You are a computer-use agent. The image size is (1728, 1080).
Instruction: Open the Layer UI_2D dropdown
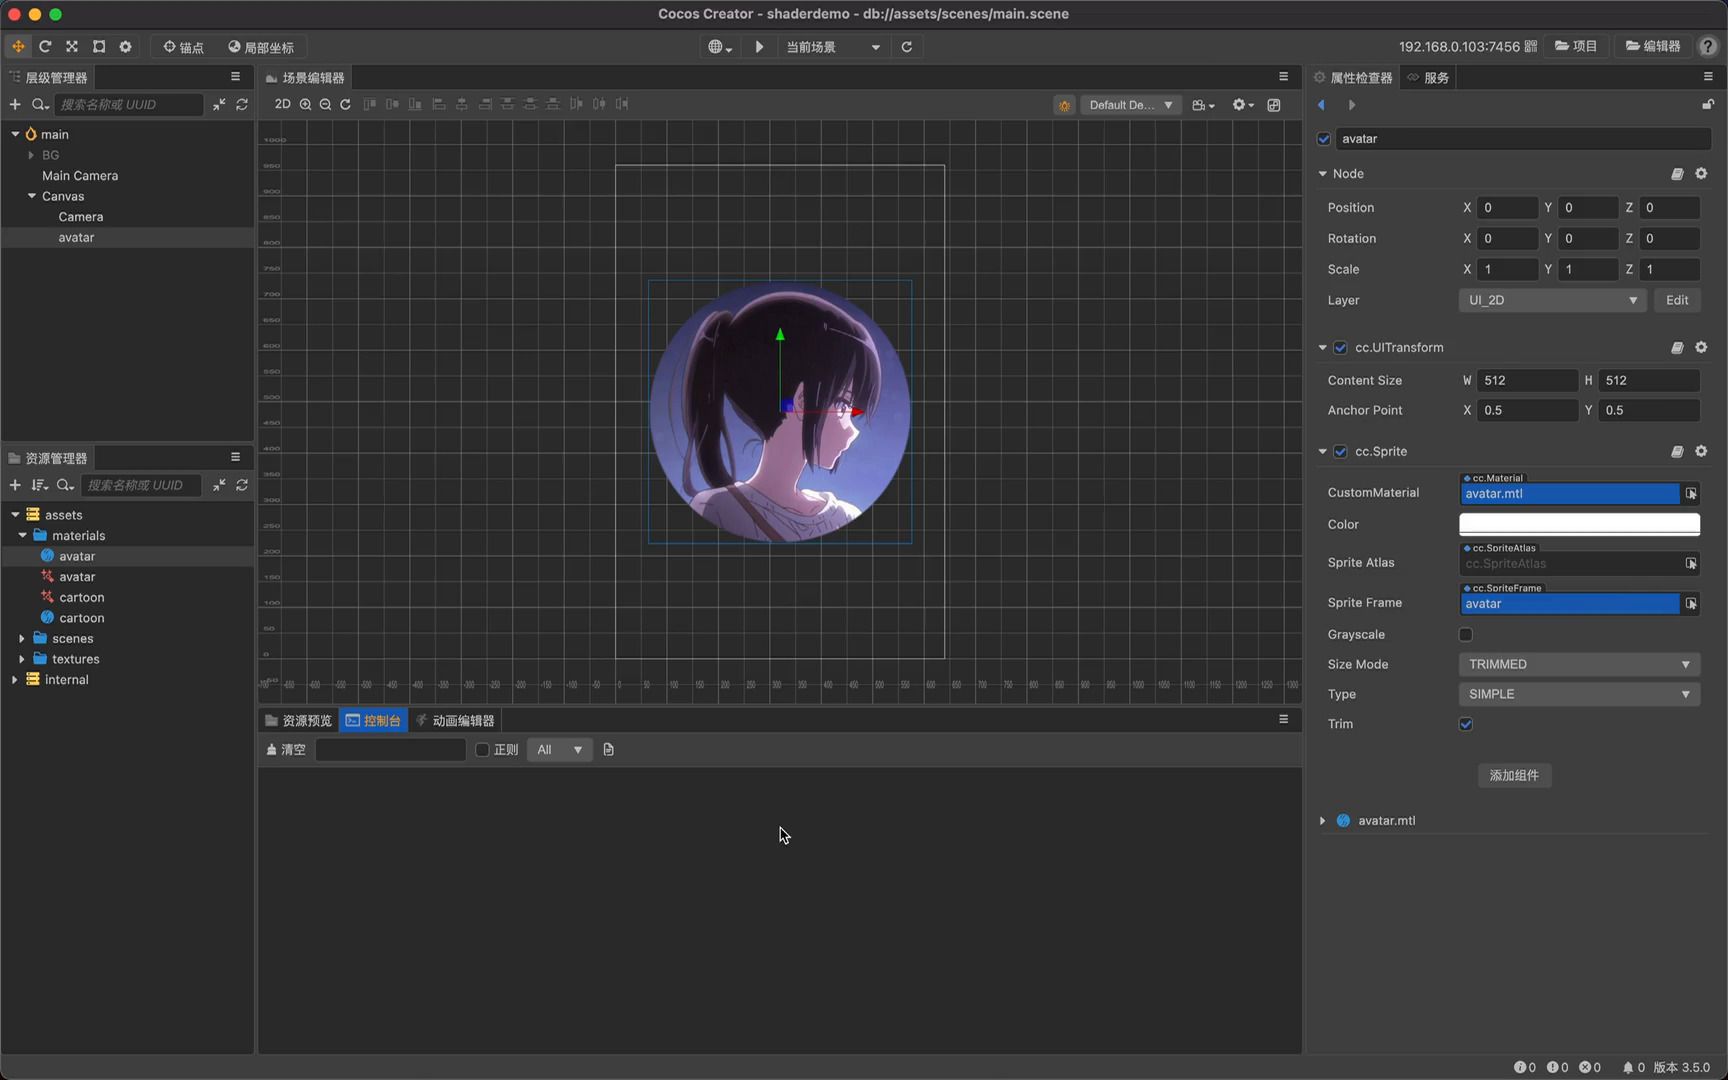(x=1552, y=300)
